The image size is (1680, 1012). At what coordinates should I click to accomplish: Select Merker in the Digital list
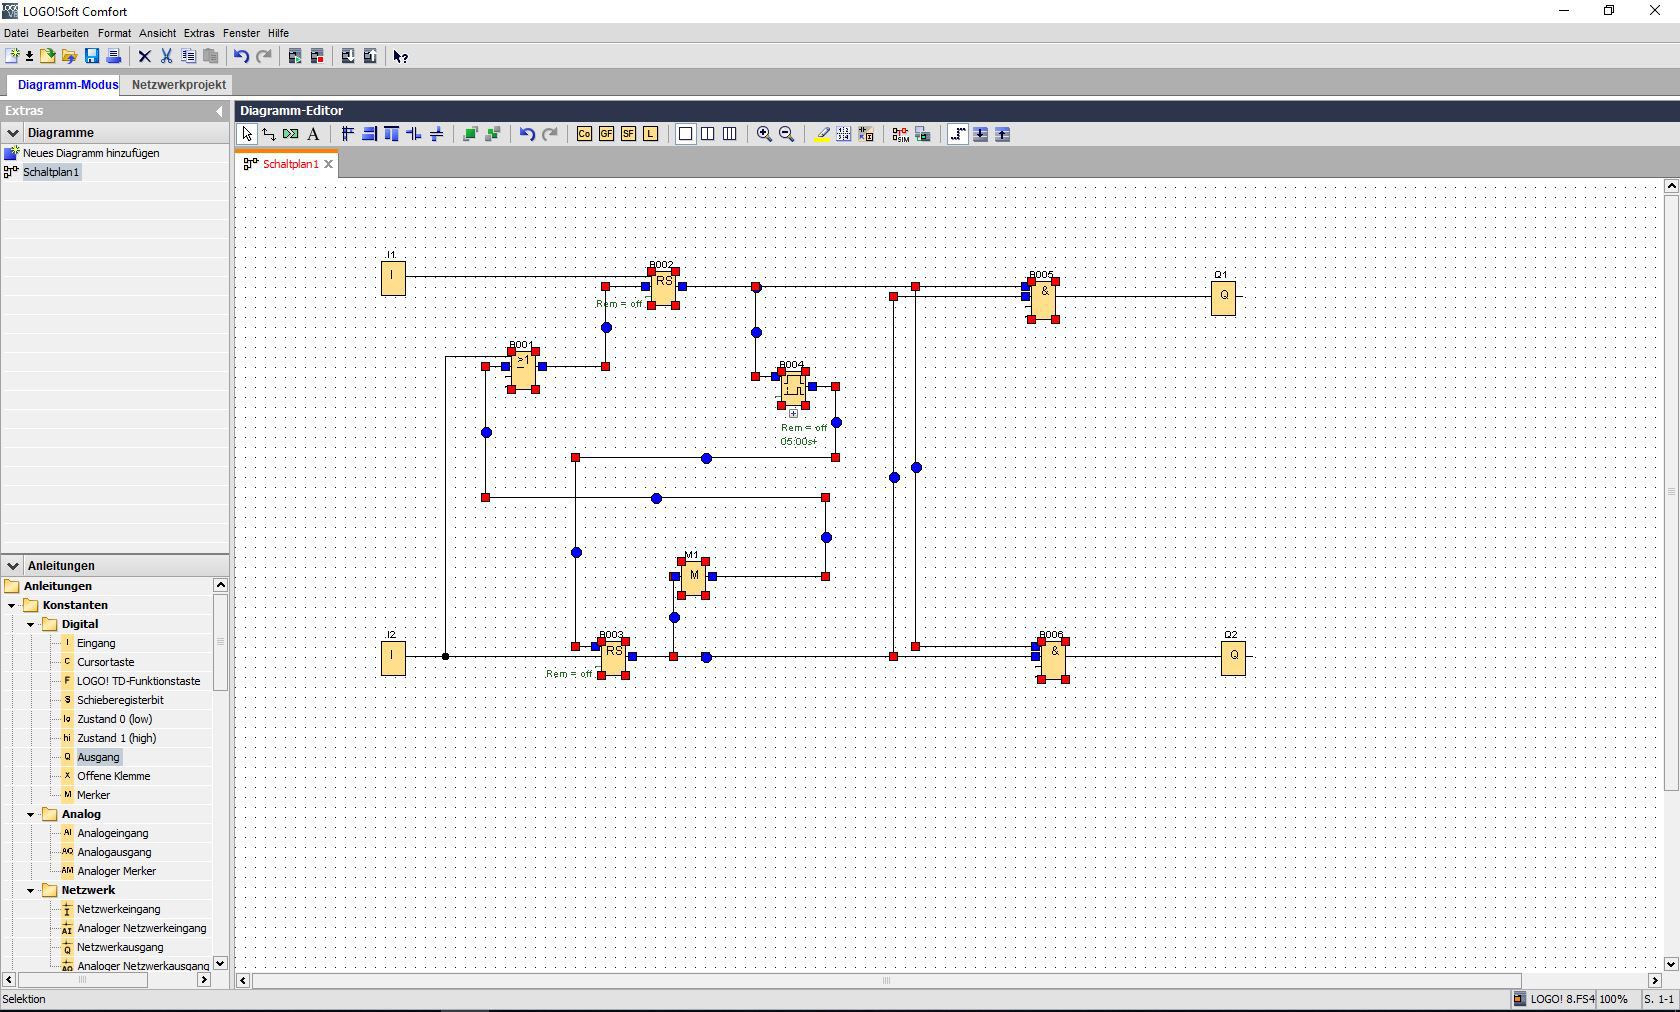[x=93, y=795]
